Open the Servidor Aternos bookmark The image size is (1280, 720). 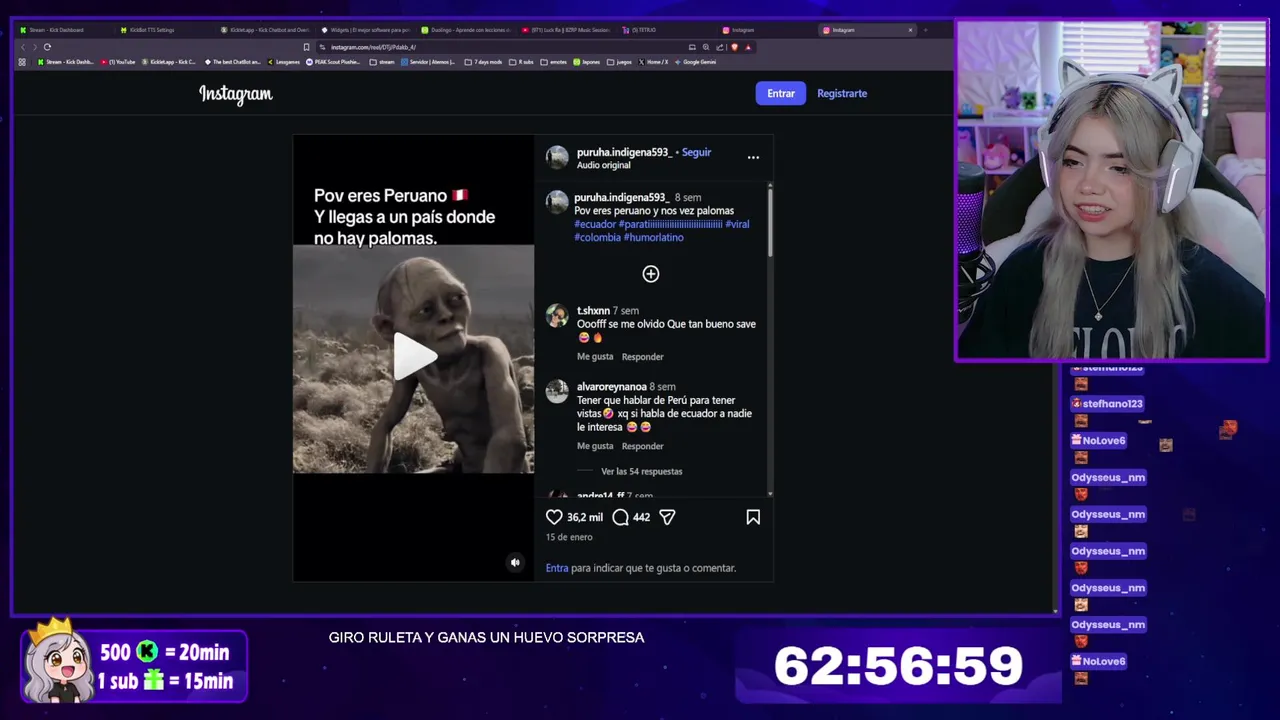pos(428,62)
